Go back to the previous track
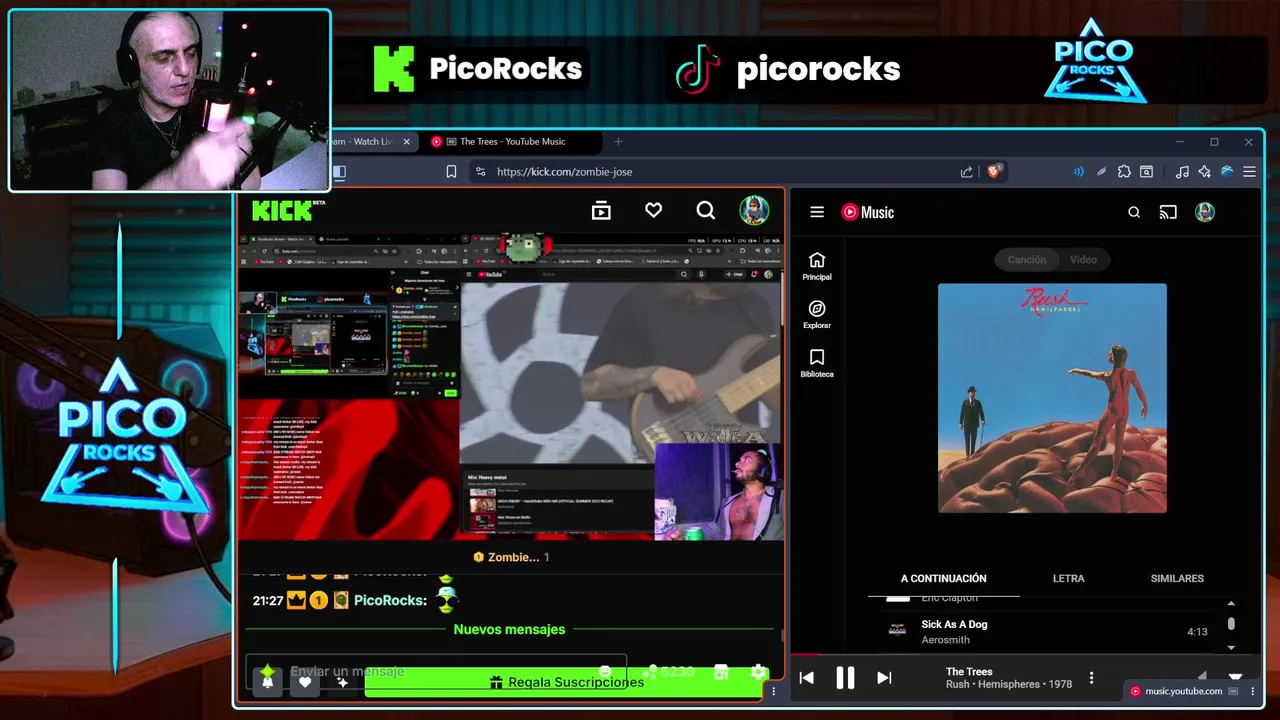 (x=807, y=678)
